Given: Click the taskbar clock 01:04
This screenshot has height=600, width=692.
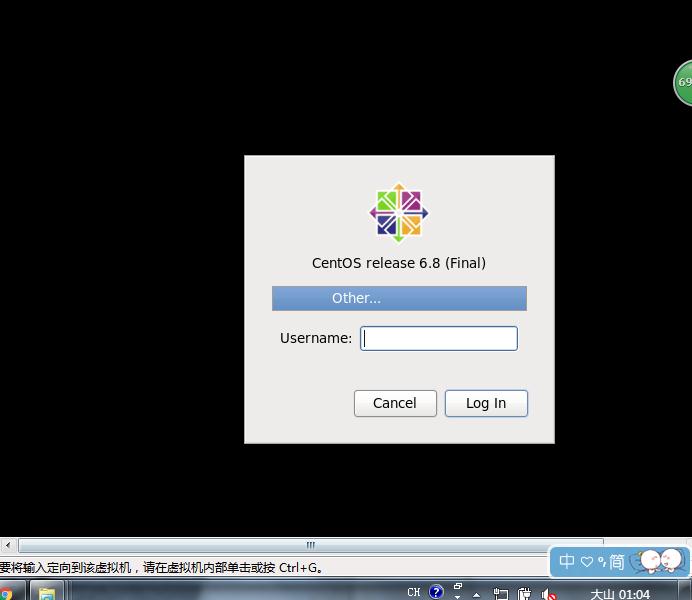Looking at the screenshot, I should (620, 594).
